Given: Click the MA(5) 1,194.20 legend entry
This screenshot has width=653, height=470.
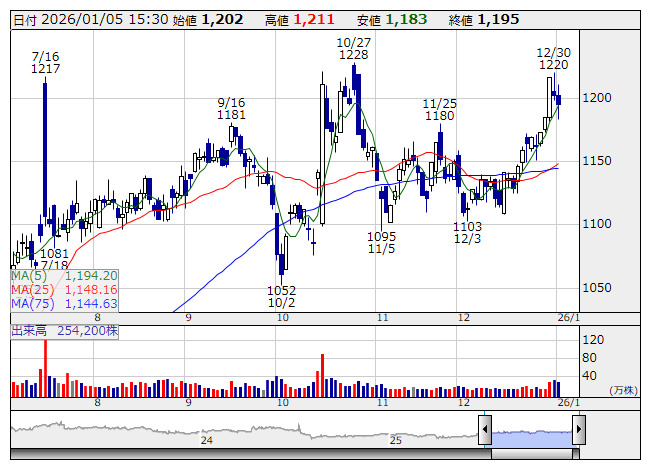Looking at the screenshot, I should pos(64,276).
